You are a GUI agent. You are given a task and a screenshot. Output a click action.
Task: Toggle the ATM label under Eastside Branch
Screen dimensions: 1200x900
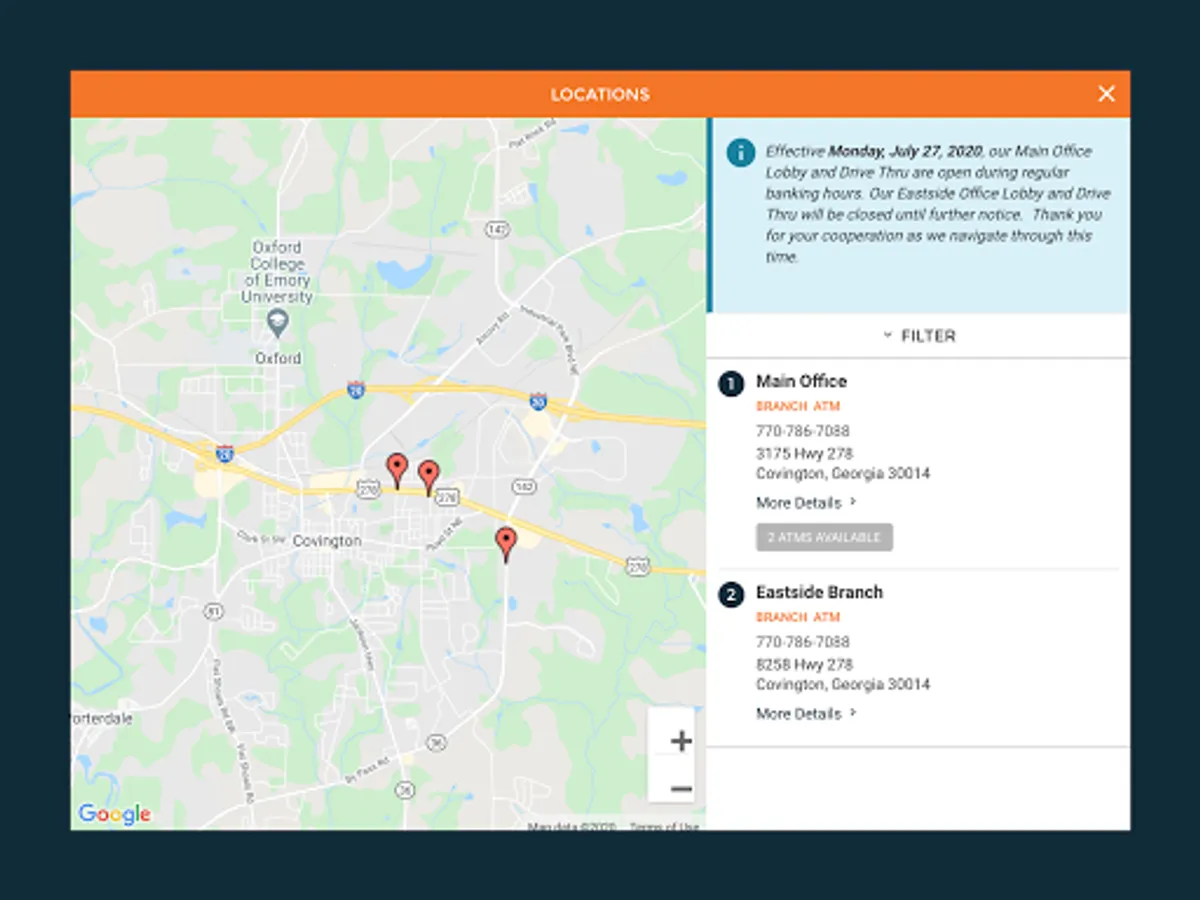825,617
